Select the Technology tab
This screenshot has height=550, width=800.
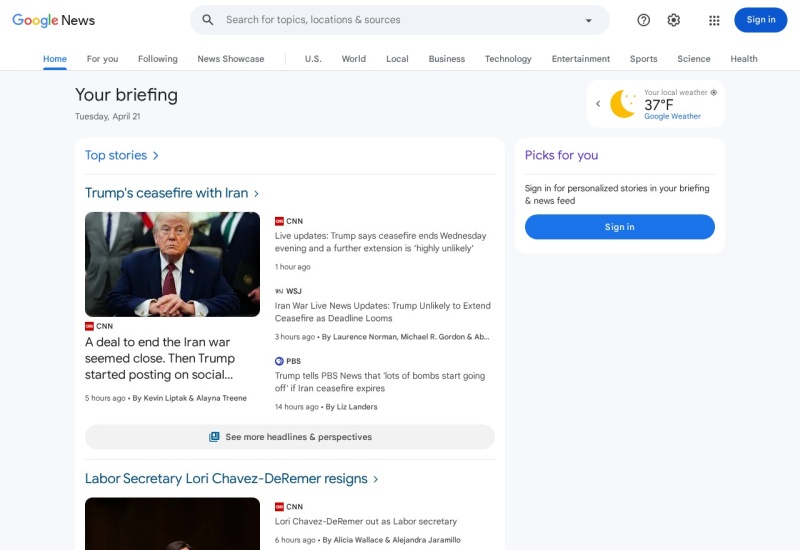pyautogui.click(x=508, y=59)
